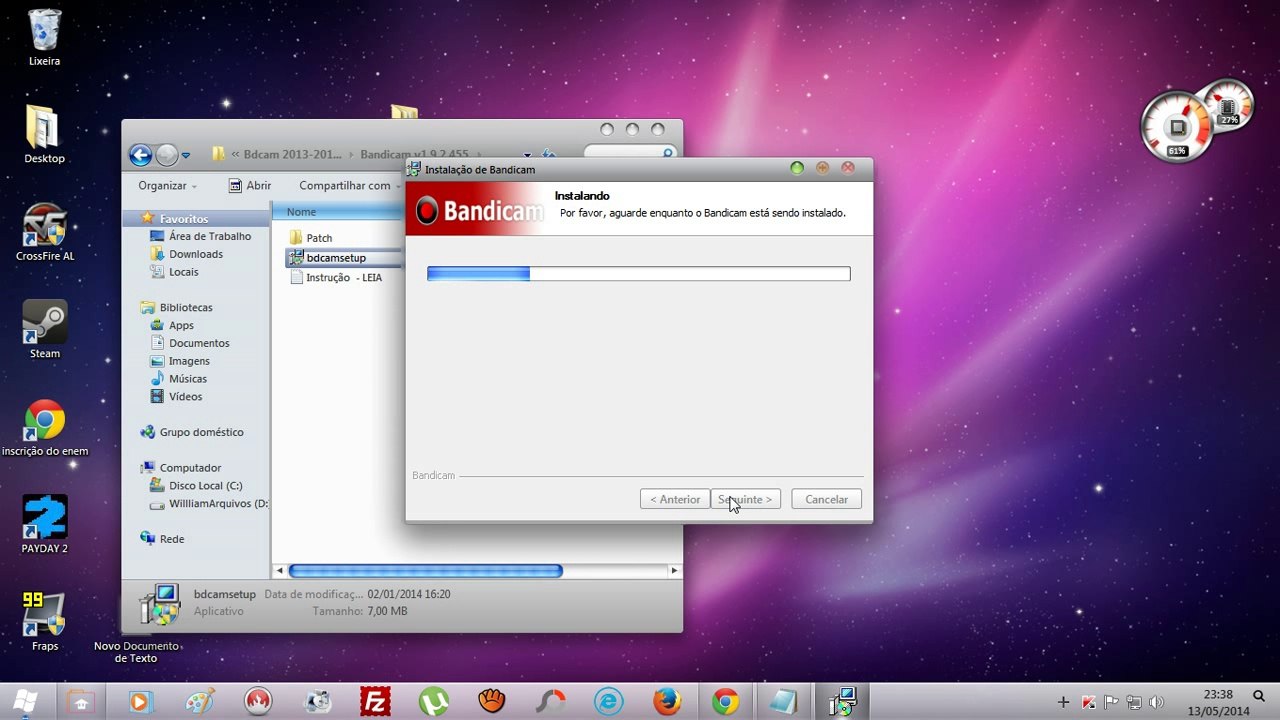Click the '< Anterior' button in installer

tap(675, 499)
